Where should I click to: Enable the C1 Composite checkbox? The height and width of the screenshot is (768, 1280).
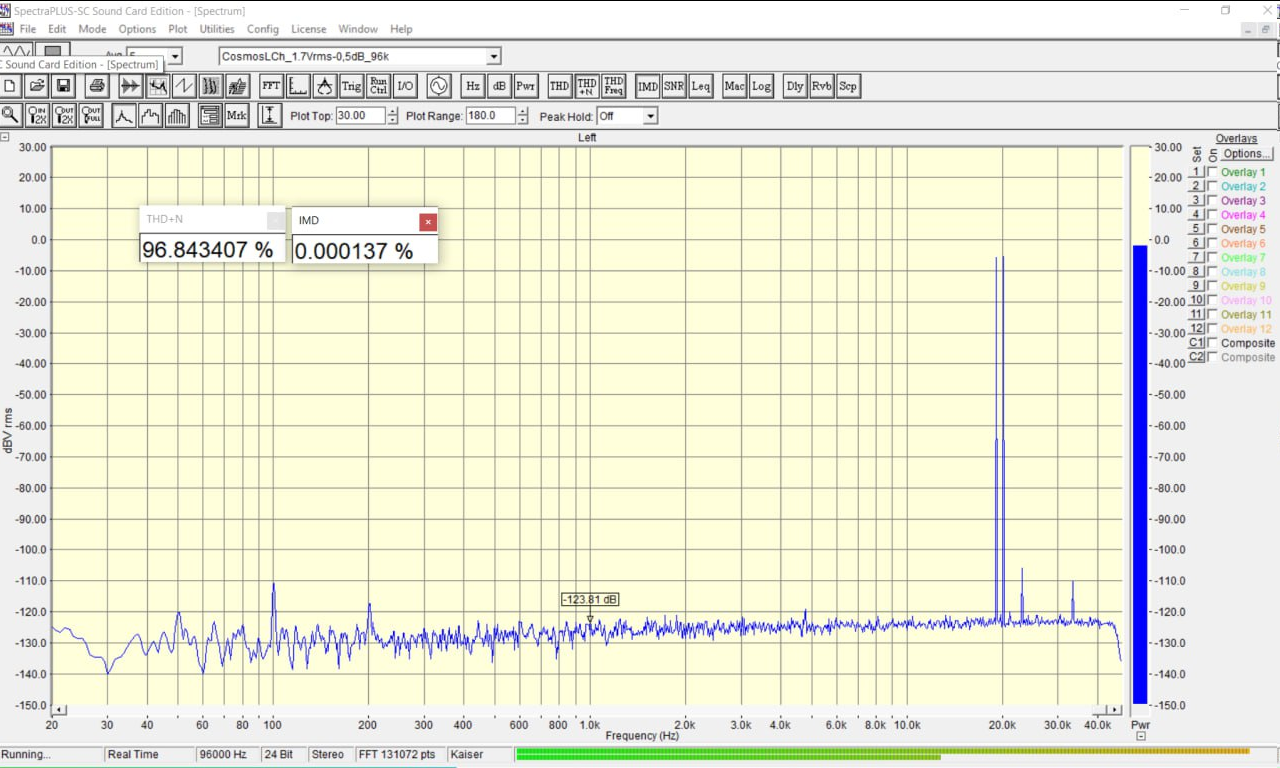(1213, 343)
